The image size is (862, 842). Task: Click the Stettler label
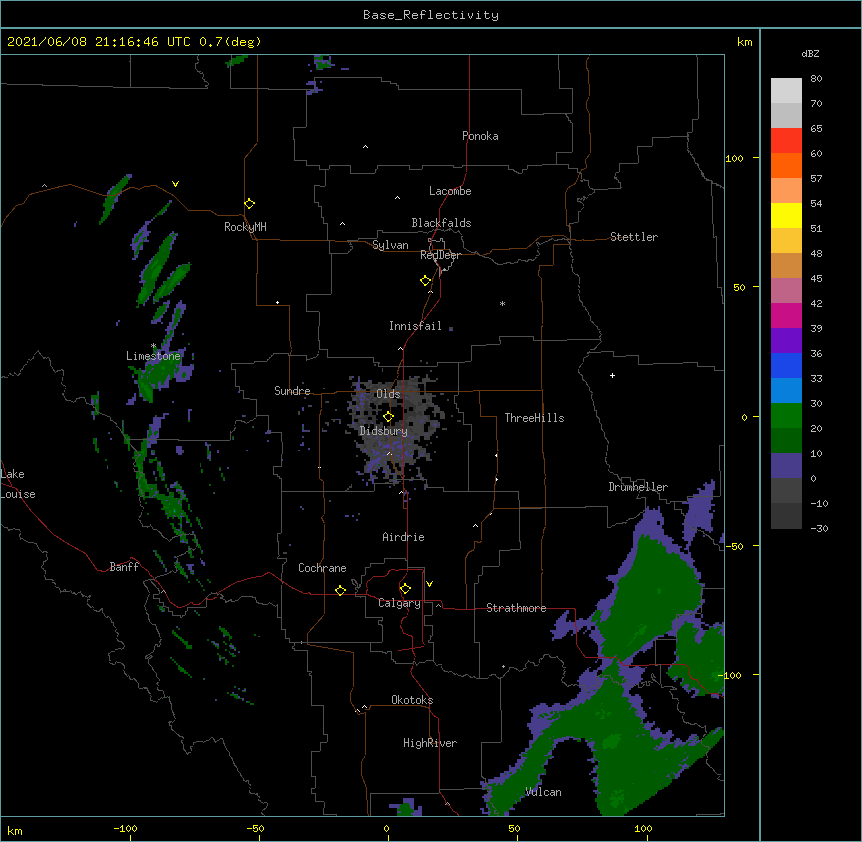coord(633,237)
